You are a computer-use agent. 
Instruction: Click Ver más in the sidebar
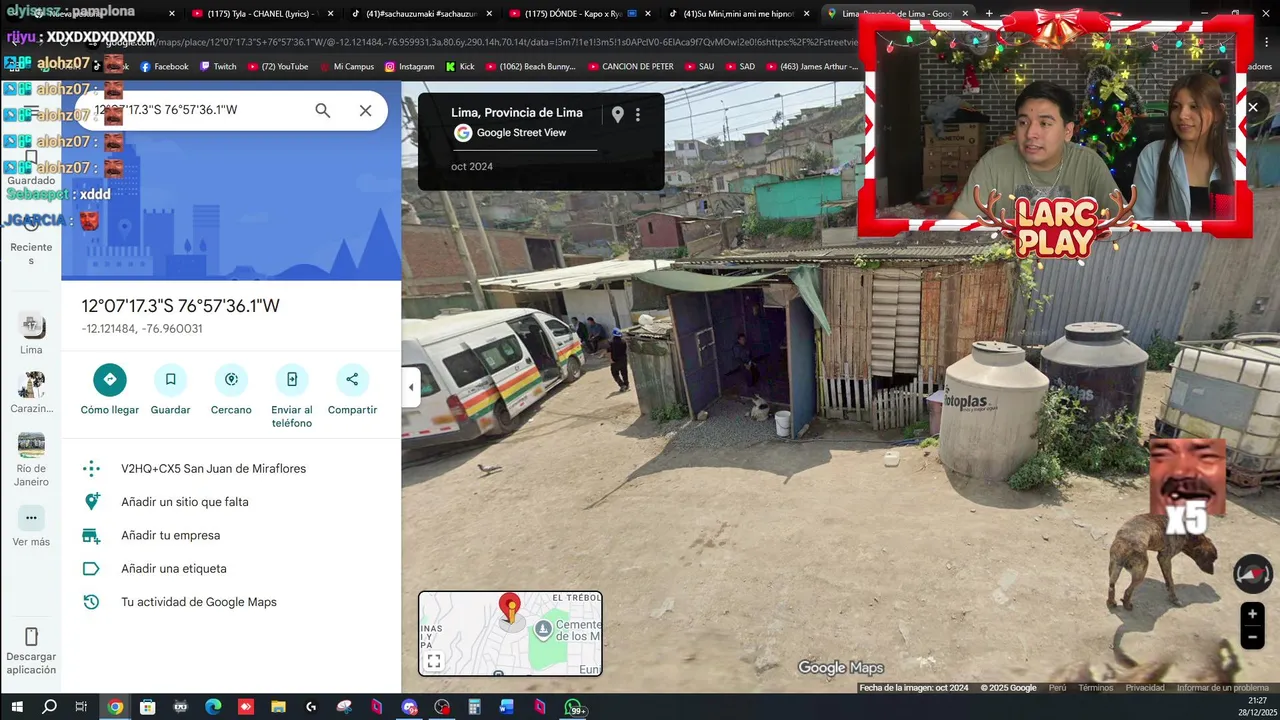coord(31,526)
